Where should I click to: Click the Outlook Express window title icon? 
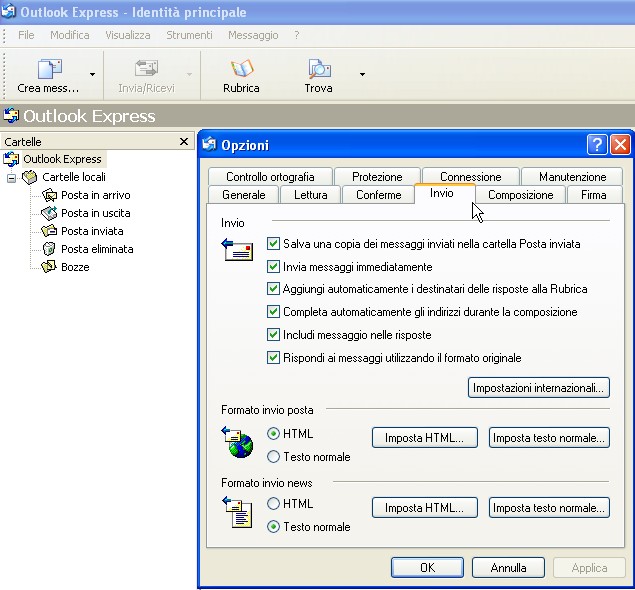tap(9, 11)
